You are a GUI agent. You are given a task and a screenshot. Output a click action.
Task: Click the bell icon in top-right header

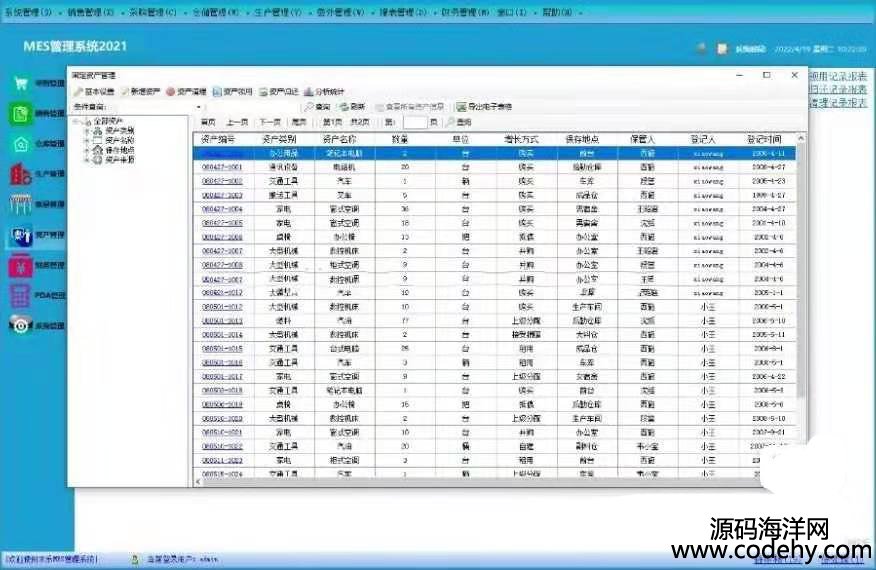click(x=702, y=49)
